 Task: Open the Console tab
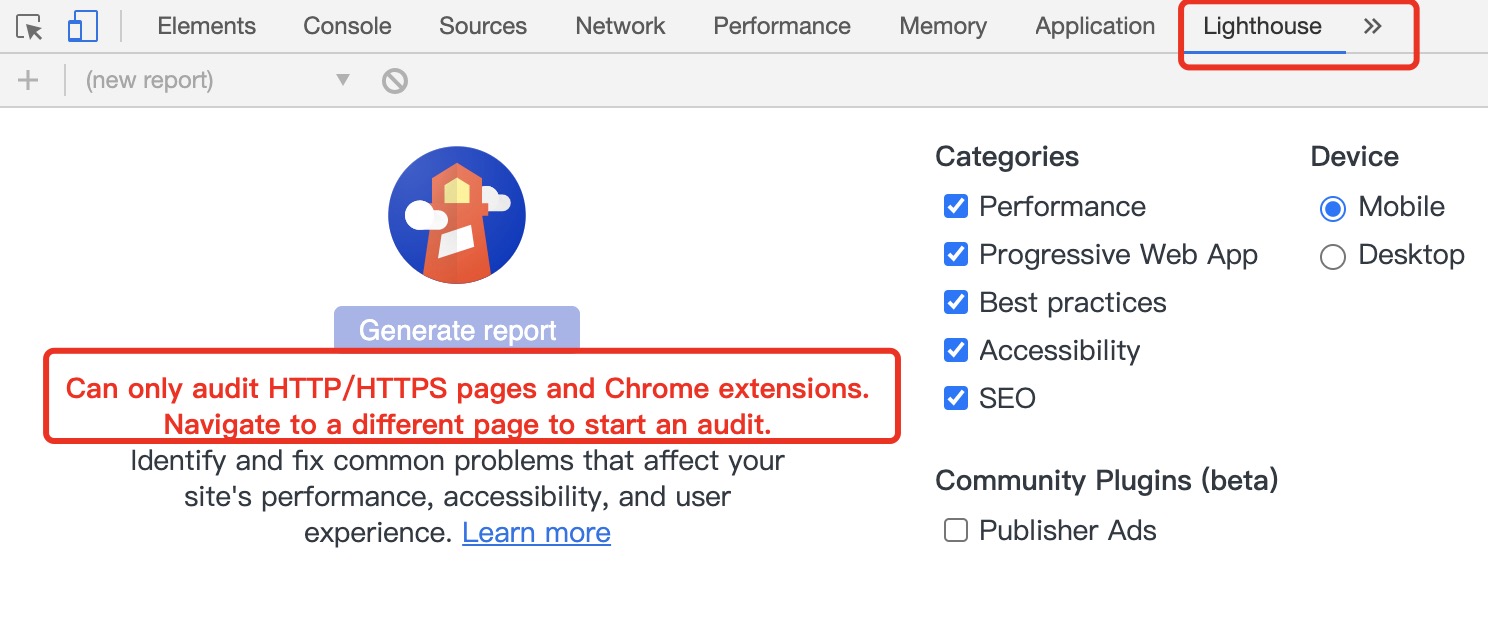(347, 27)
